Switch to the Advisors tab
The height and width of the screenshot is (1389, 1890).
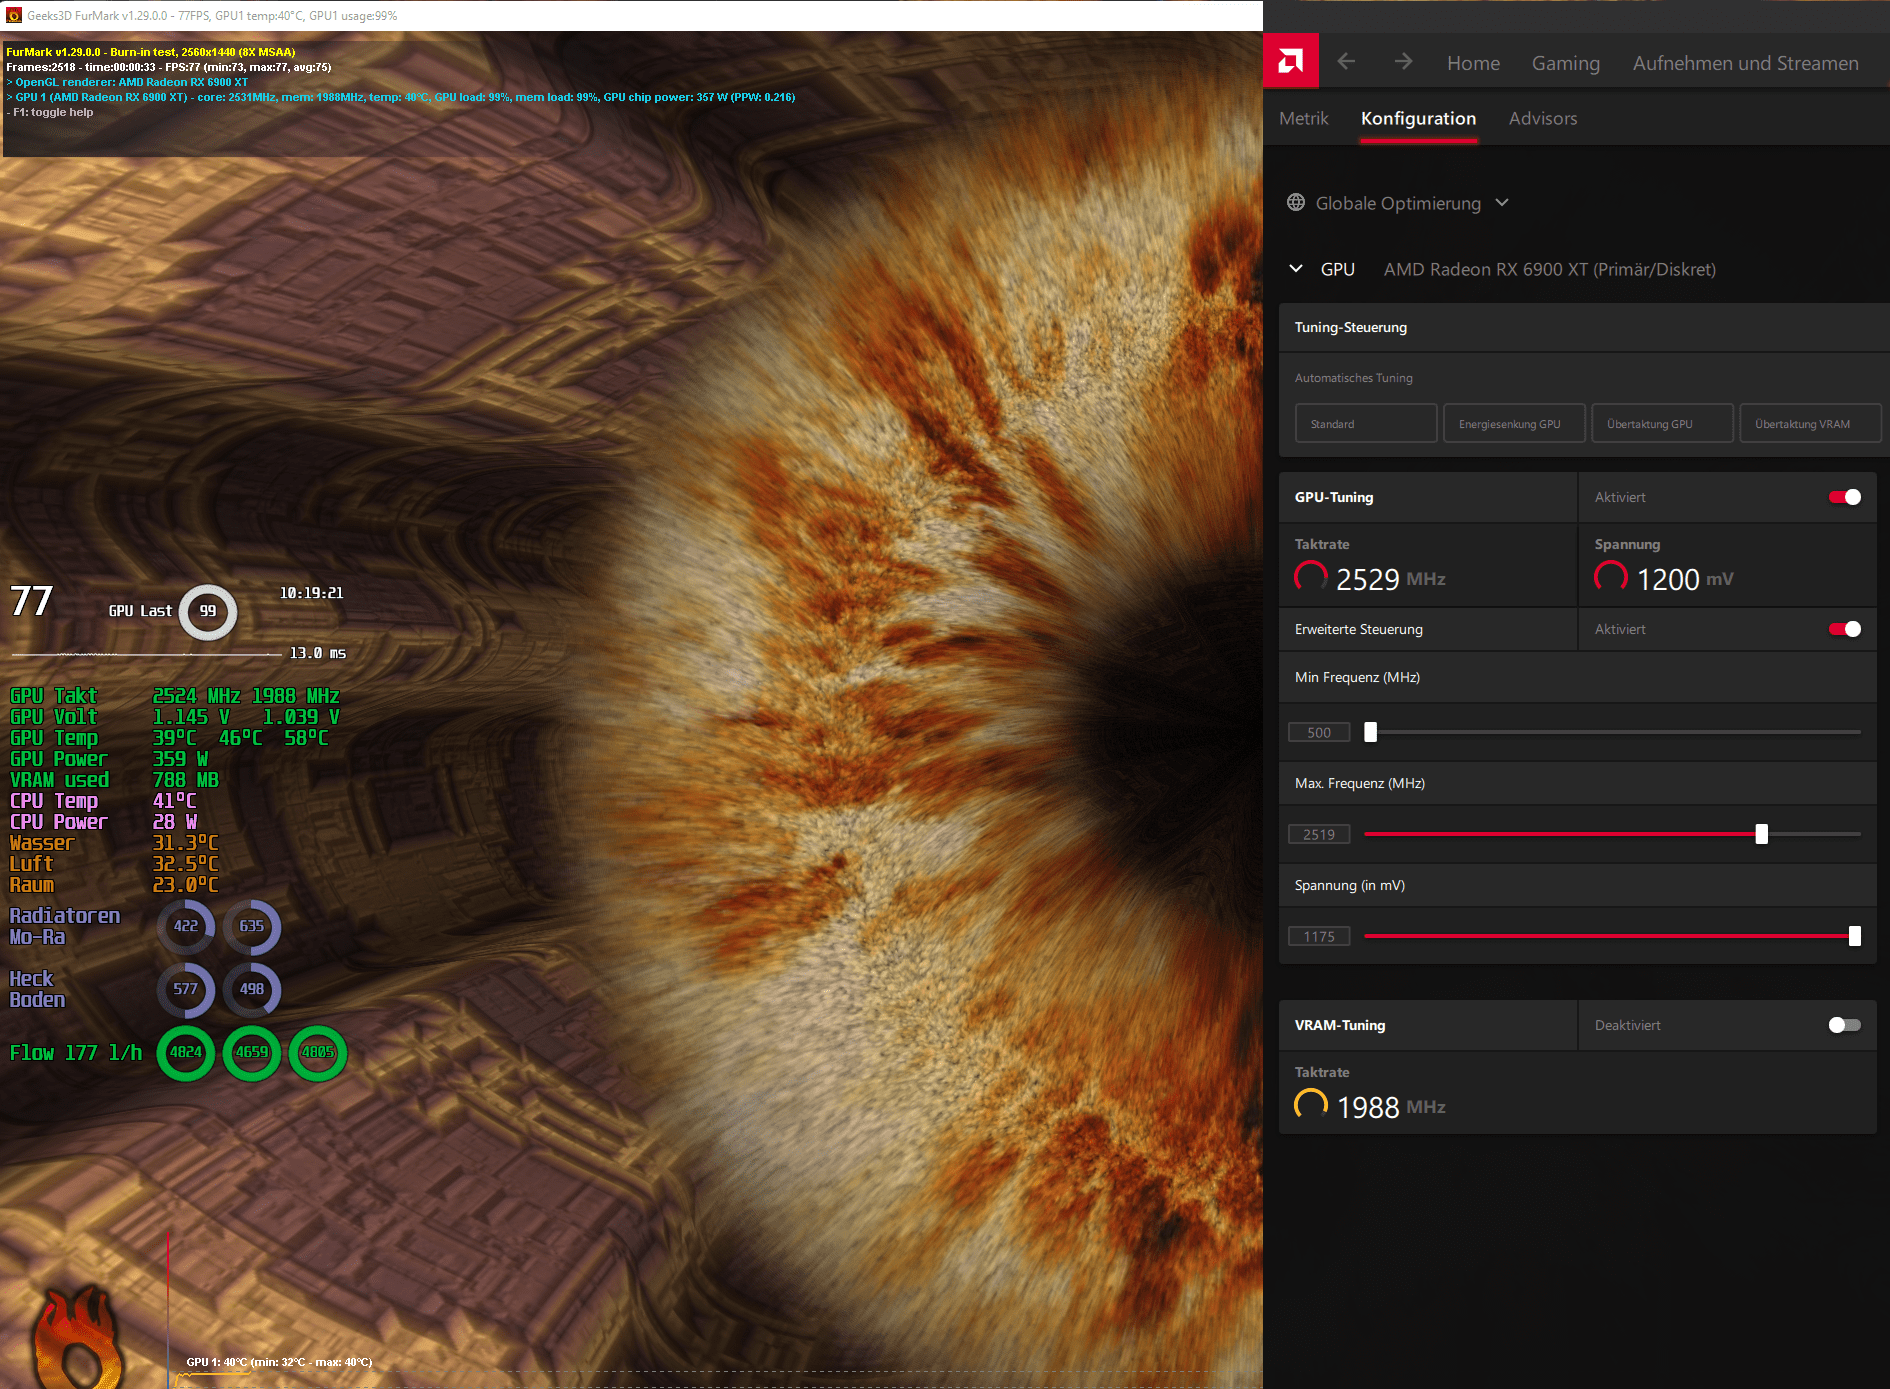click(1543, 118)
